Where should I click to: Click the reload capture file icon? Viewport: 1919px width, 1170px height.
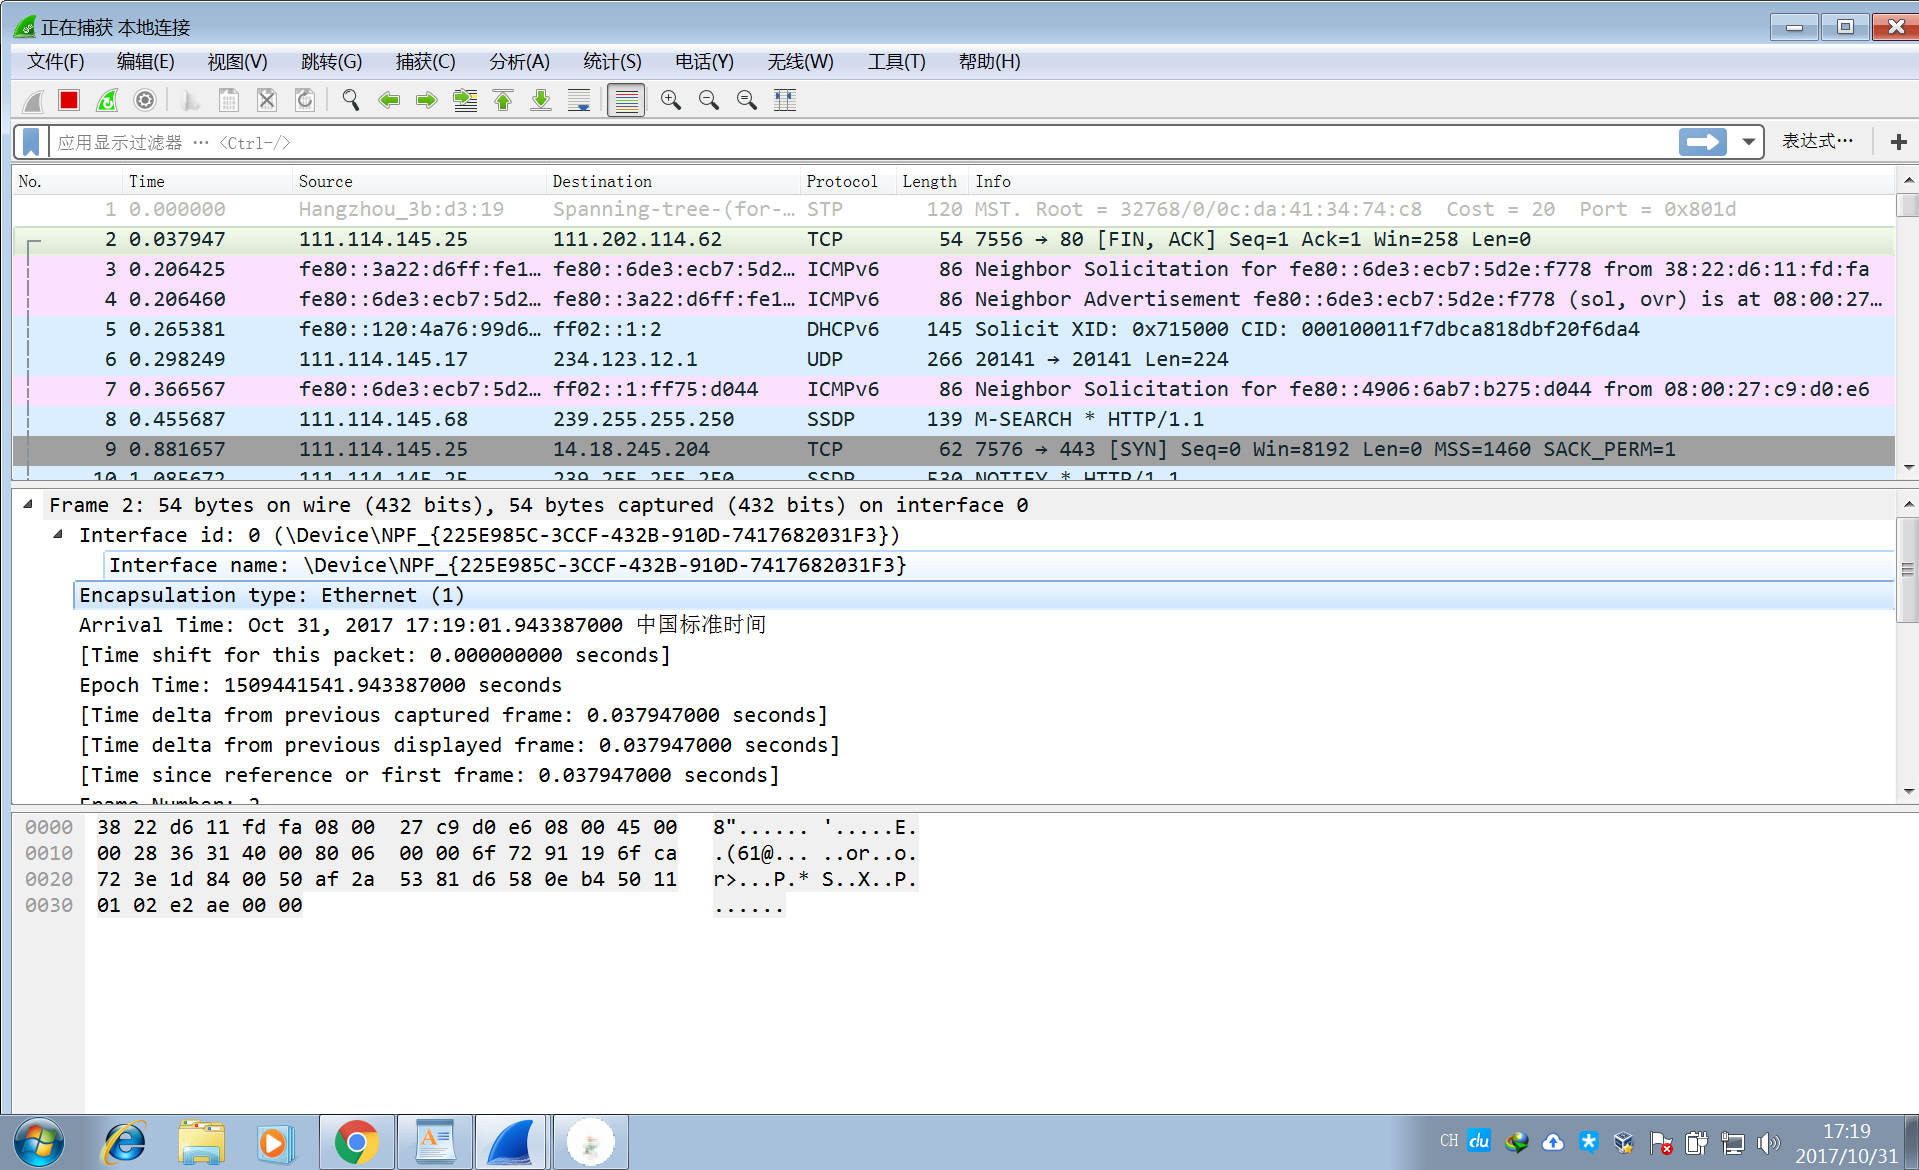tap(305, 100)
